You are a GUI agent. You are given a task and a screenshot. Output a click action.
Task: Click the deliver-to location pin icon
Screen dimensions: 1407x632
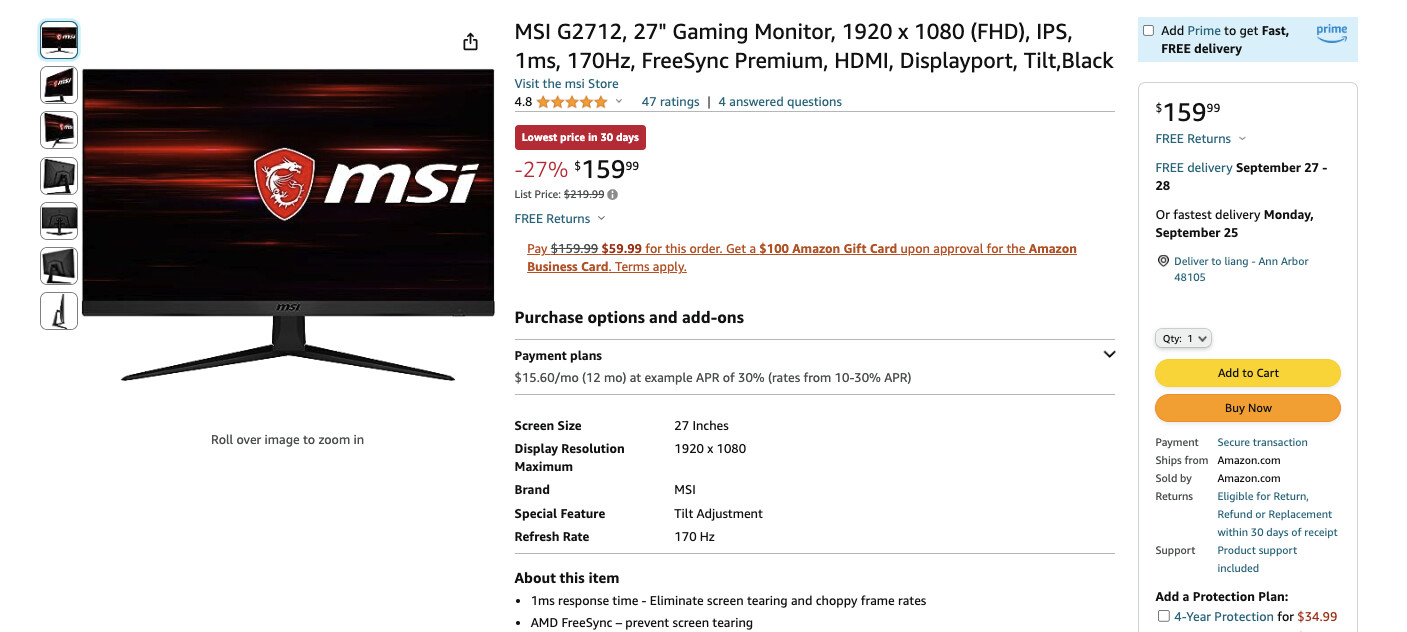pos(1163,261)
